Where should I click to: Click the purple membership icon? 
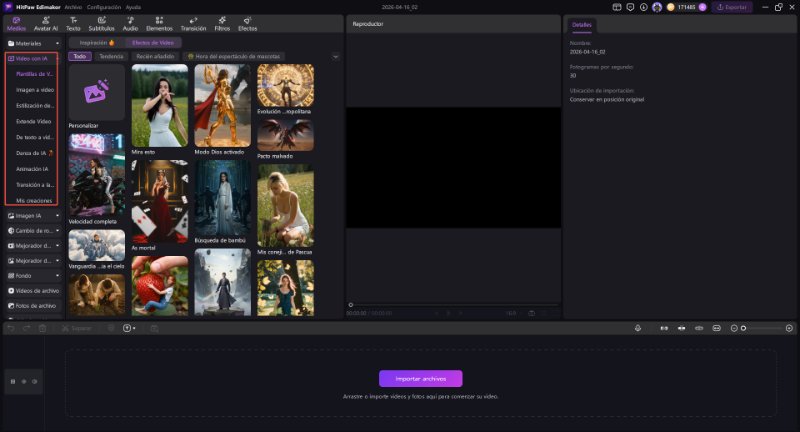[703, 7]
